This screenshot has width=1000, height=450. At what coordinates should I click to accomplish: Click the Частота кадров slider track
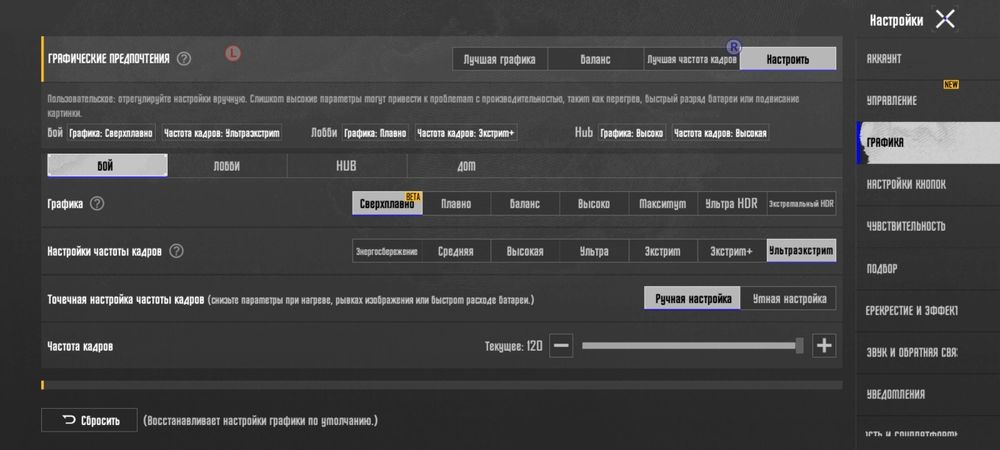[692, 345]
